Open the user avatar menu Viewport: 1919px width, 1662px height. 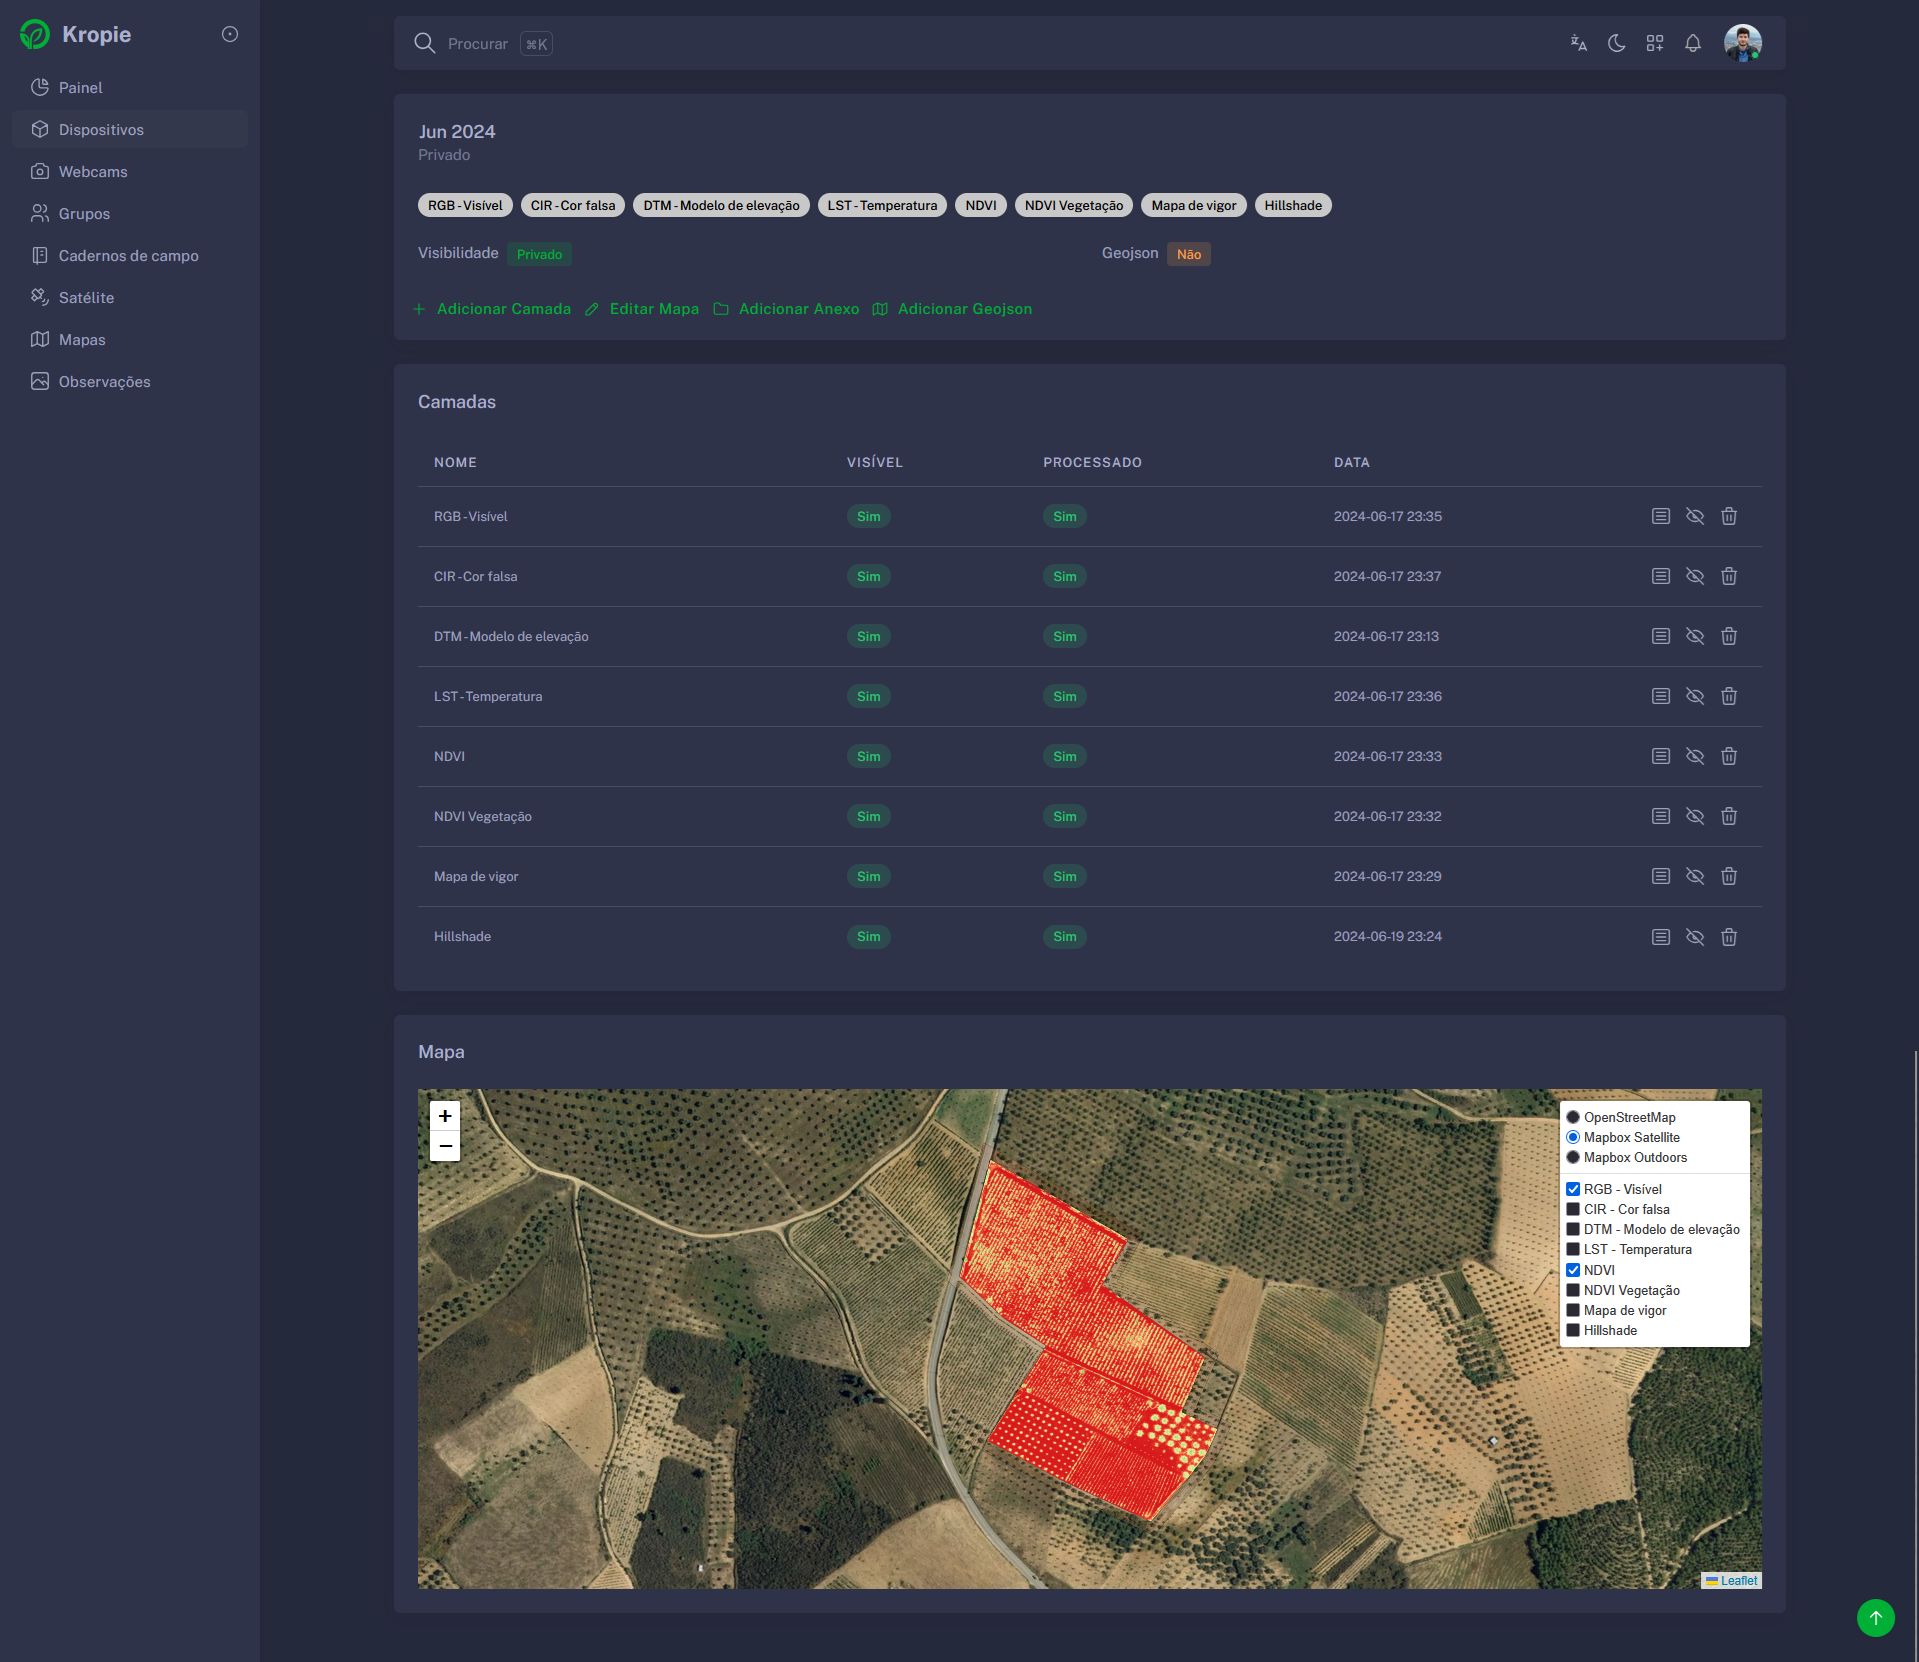(1742, 43)
